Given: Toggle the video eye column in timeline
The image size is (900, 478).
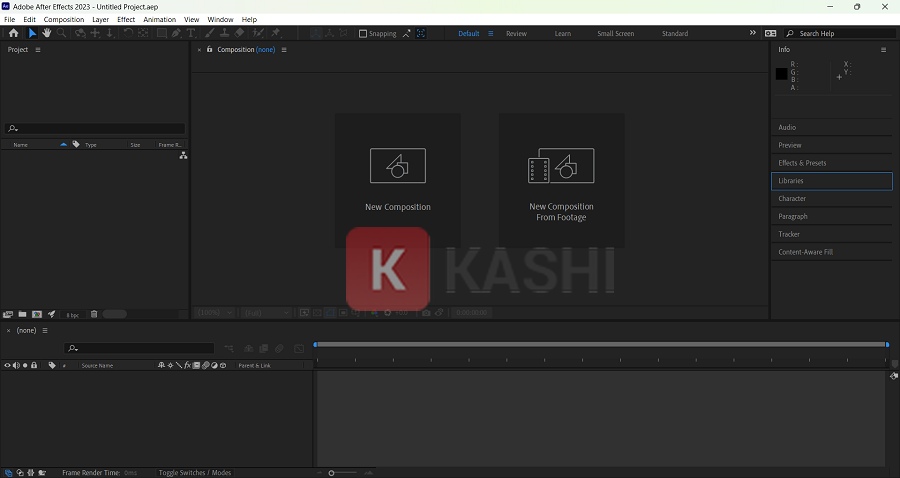Looking at the screenshot, I should coord(7,366).
